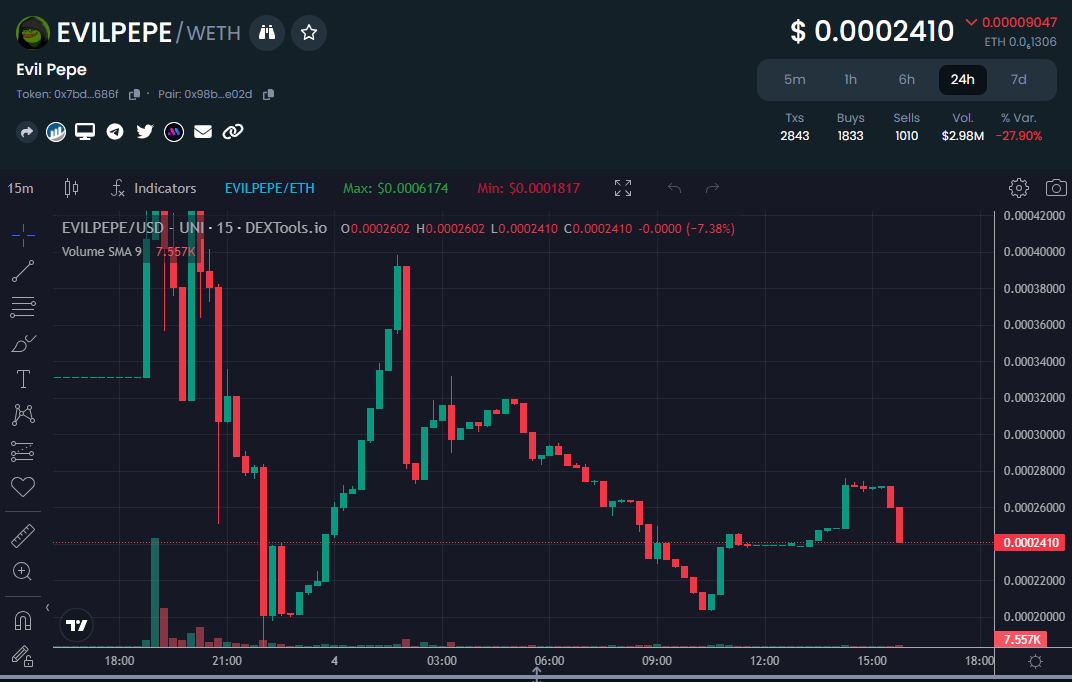The height and width of the screenshot is (682, 1072).
Task: Click the Sells value 1010
Action: pyautogui.click(x=907, y=136)
